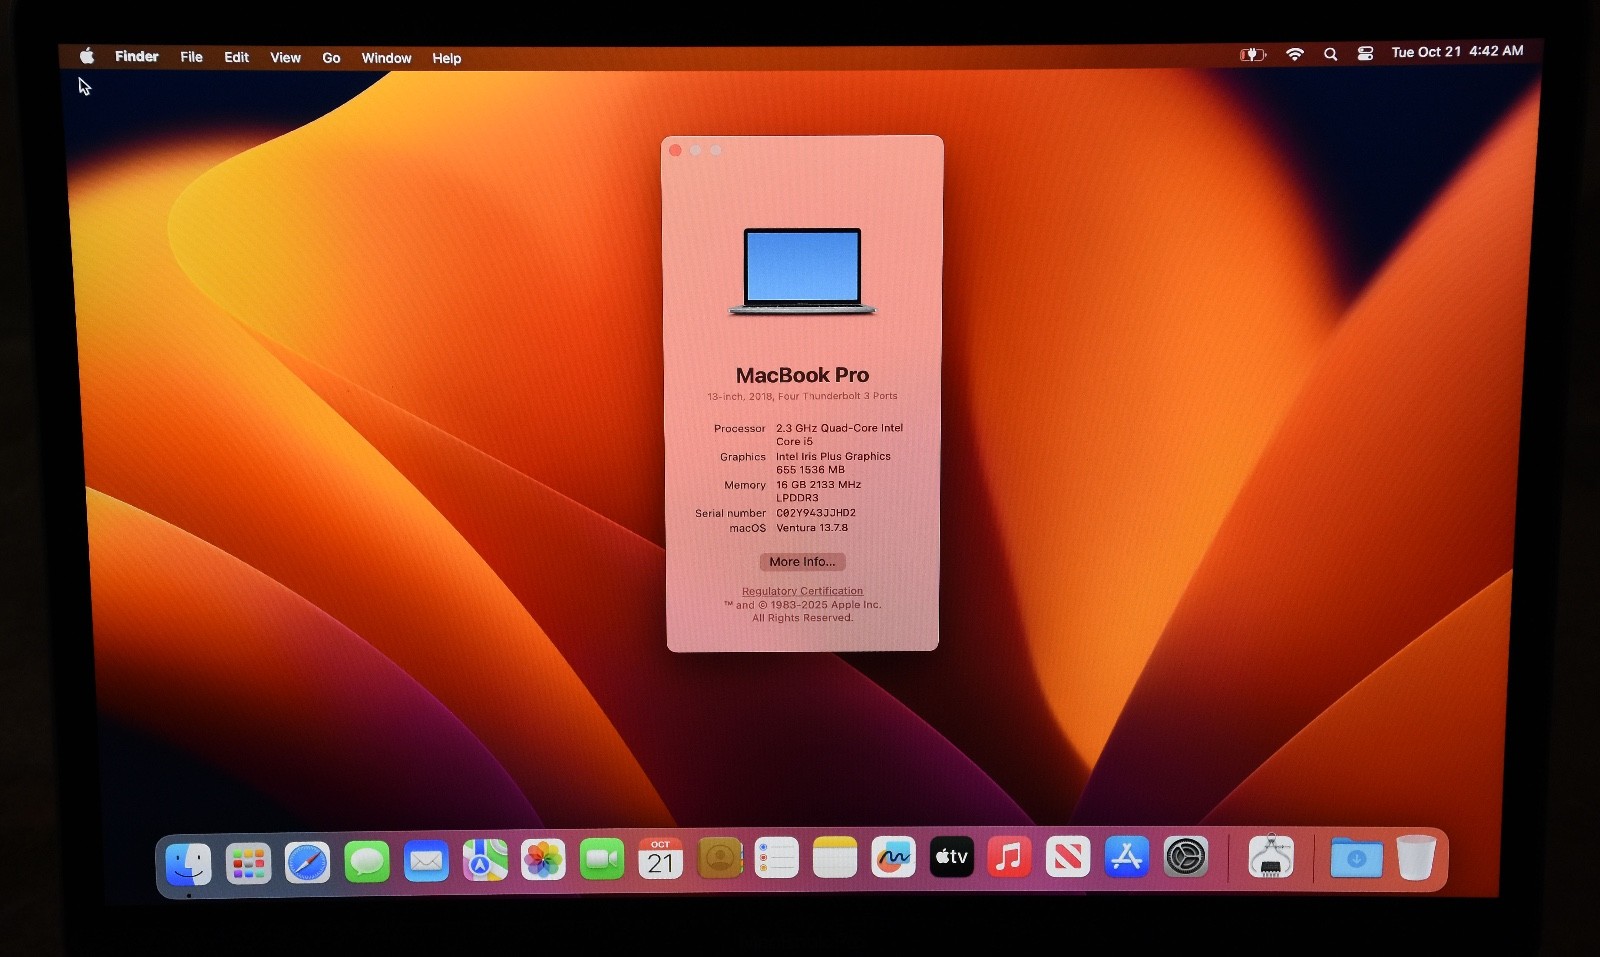
Task: Open Safari from the Dock
Action: (307, 862)
